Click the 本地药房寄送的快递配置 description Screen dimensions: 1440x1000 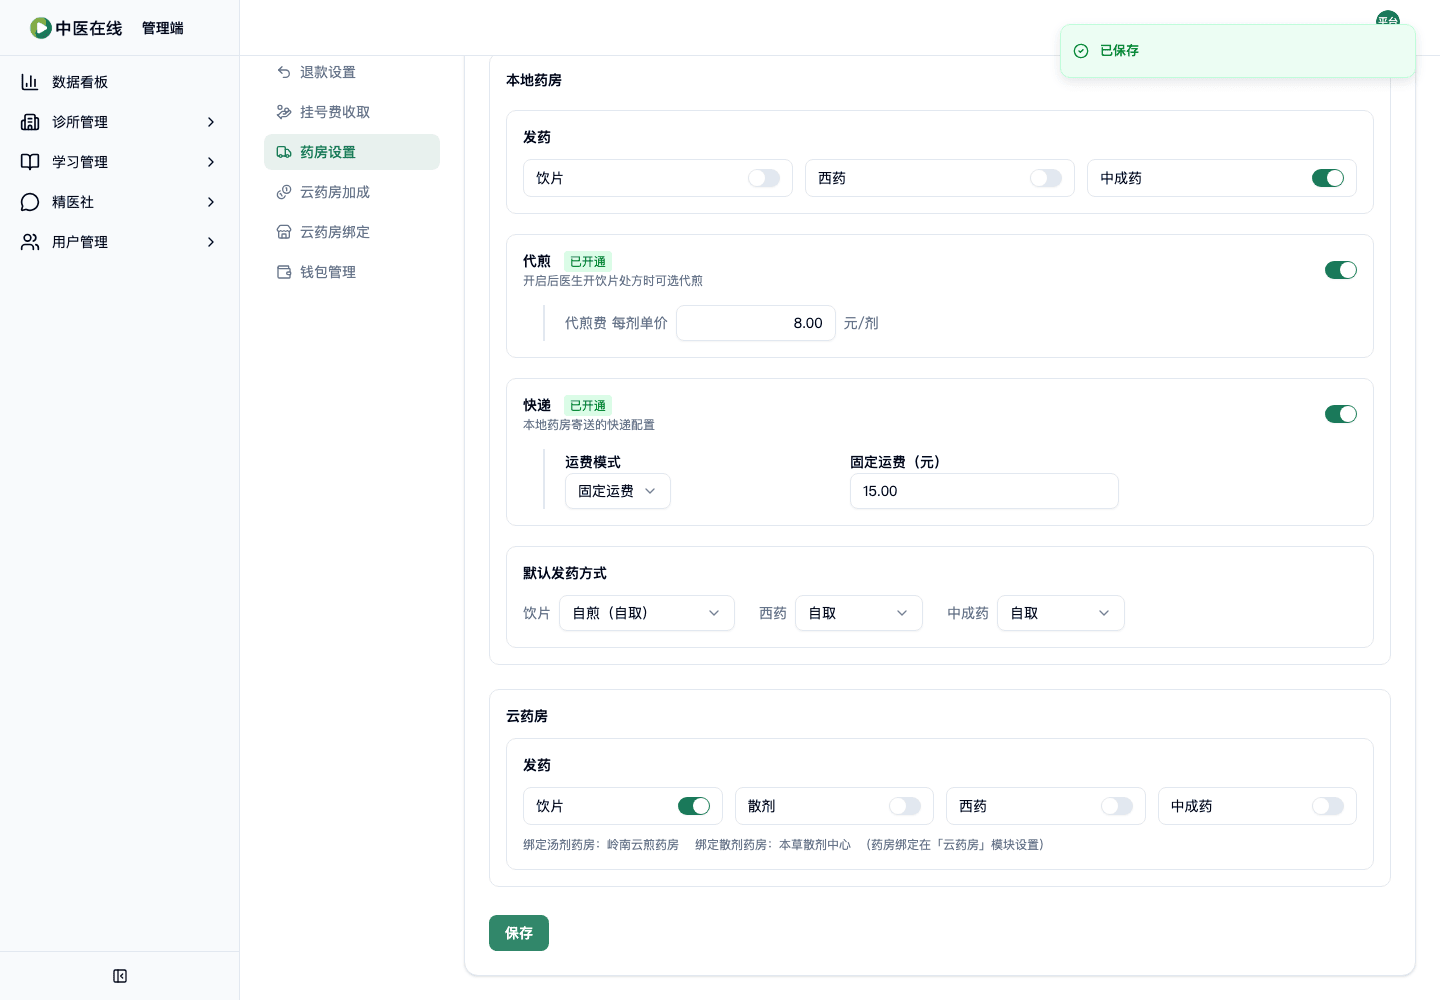coord(589,425)
